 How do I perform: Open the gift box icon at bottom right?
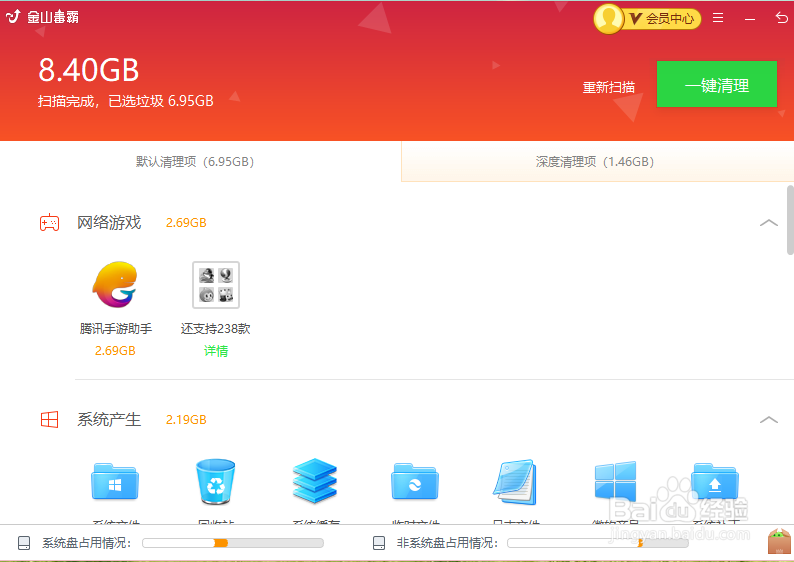779,541
